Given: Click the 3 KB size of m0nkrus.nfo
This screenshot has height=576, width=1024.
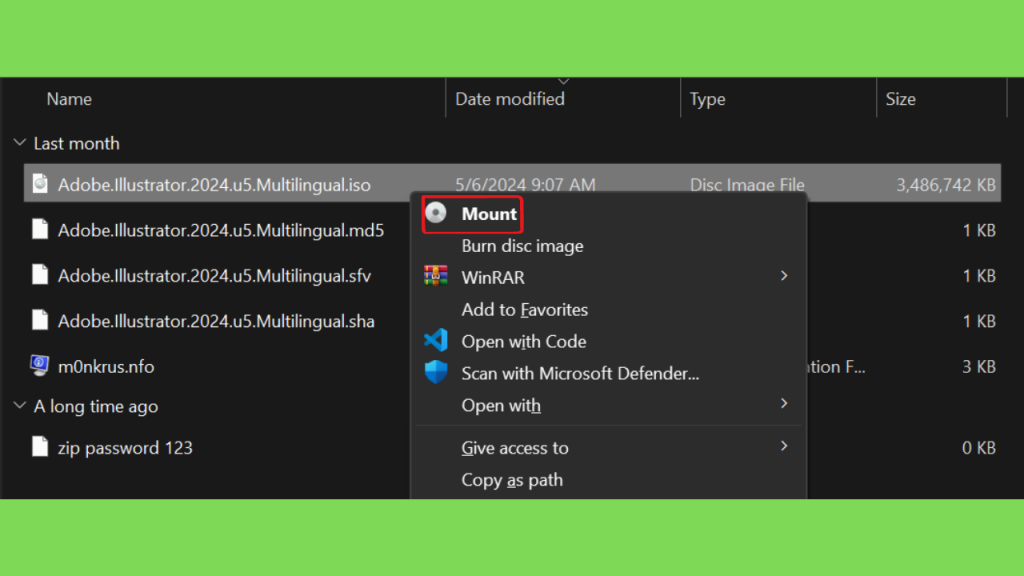Looking at the screenshot, I should (978, 366).
